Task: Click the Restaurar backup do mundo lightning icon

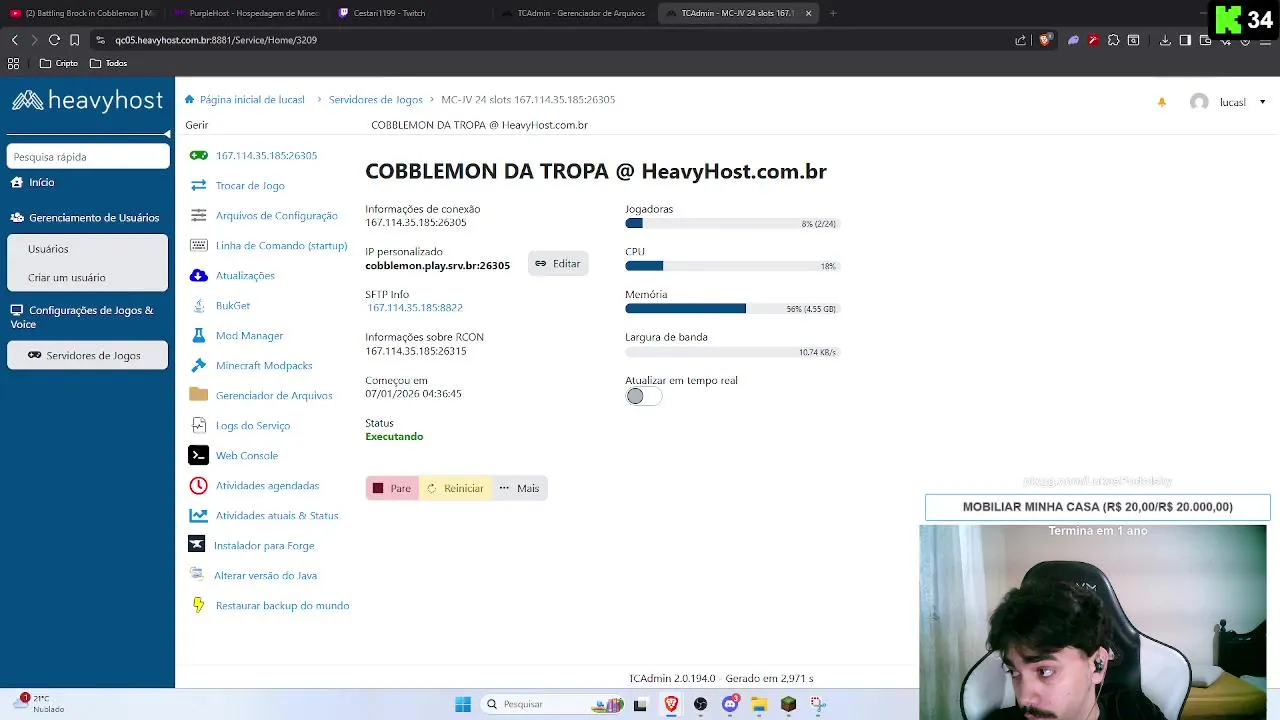Action: pyautogui.click(x=198, y=605)
